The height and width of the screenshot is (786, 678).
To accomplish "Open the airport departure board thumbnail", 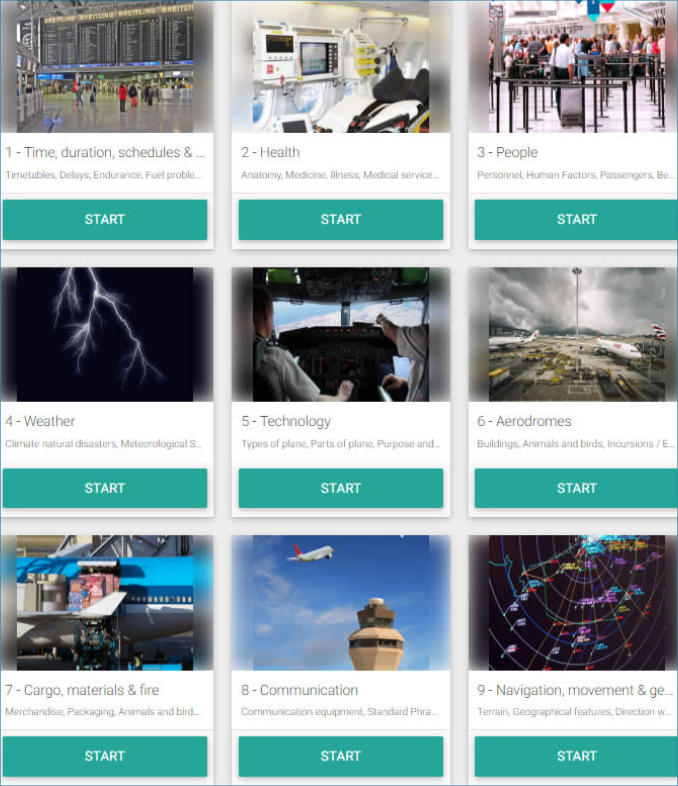I will click(x=107, y=67).
